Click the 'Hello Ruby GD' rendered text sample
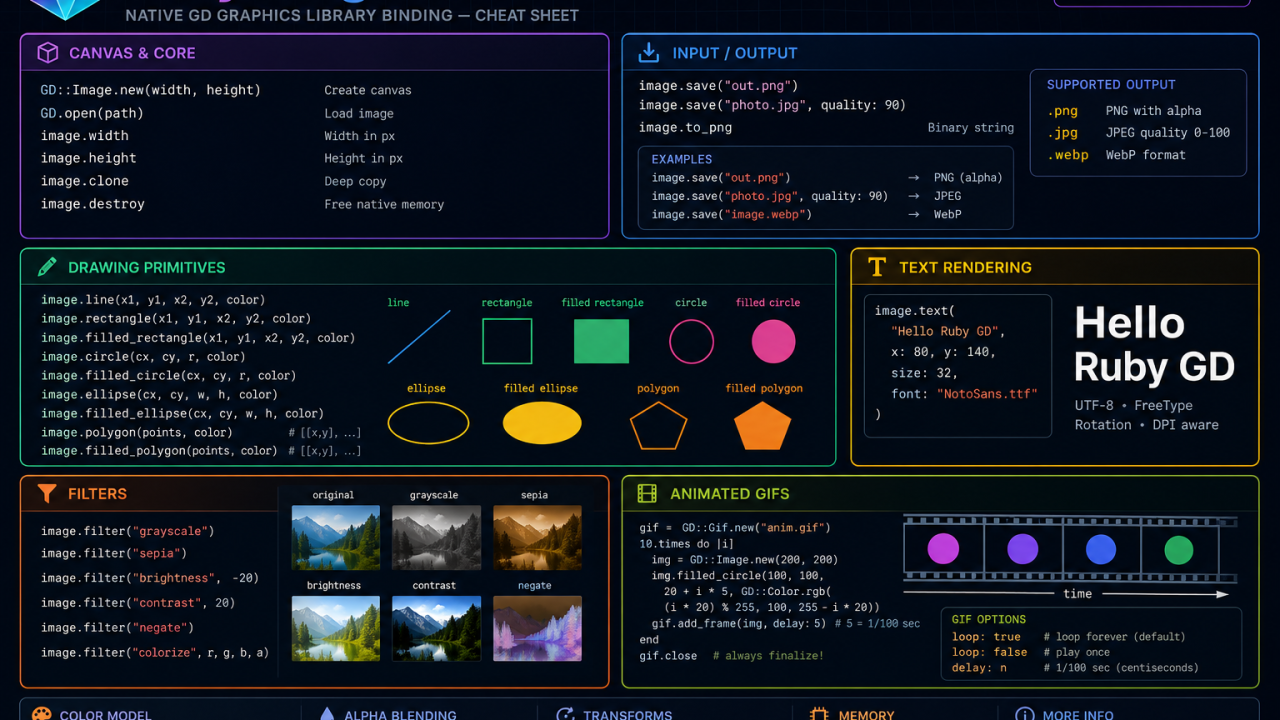 (1154, 345)
